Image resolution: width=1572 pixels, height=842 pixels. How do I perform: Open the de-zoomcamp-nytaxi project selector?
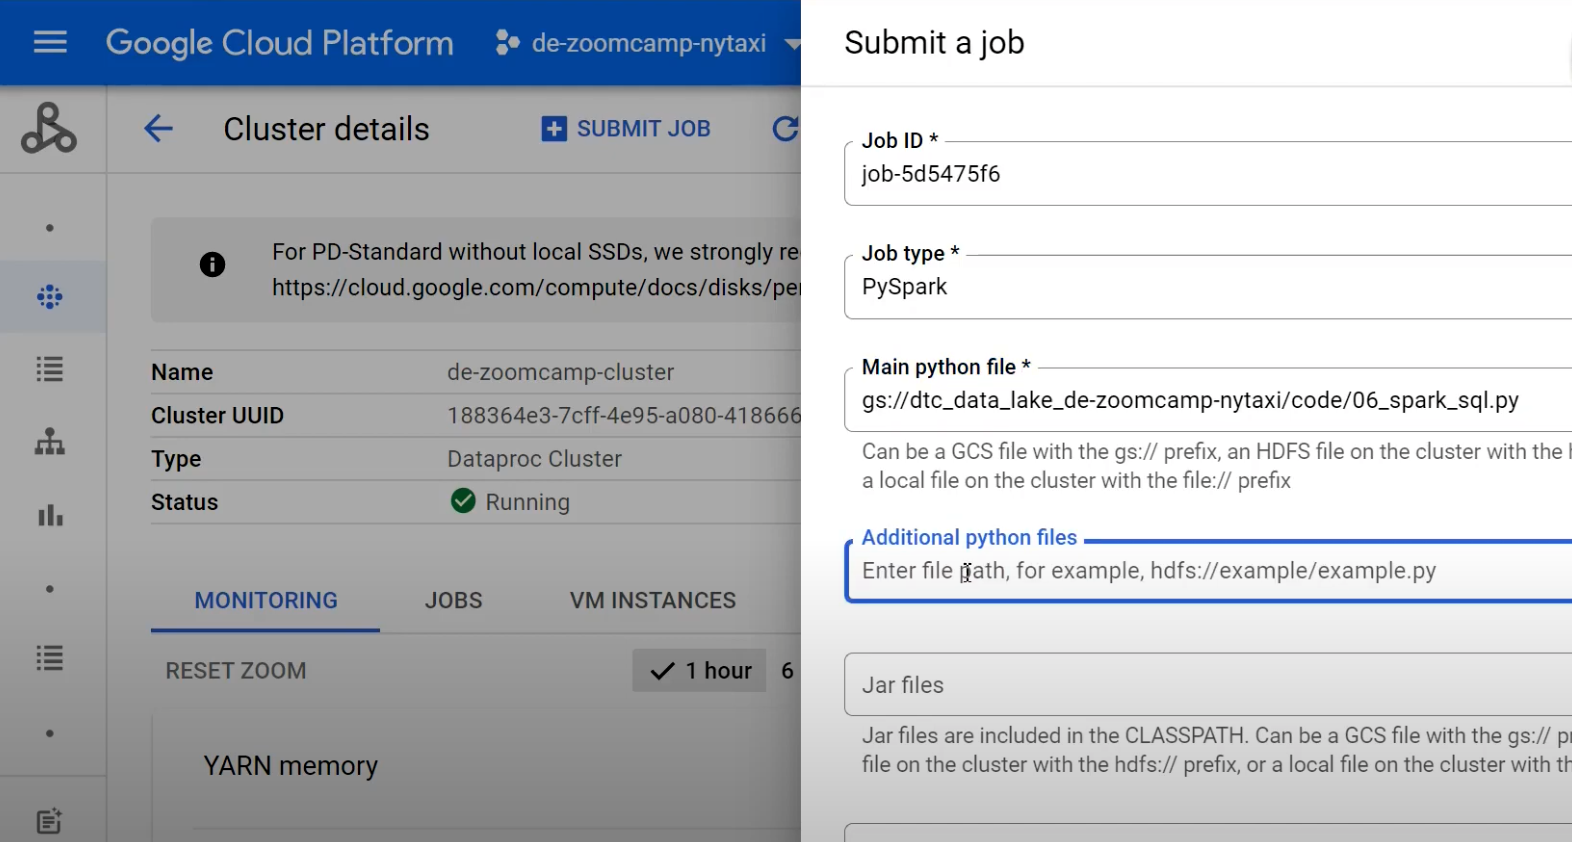point(648,43)
